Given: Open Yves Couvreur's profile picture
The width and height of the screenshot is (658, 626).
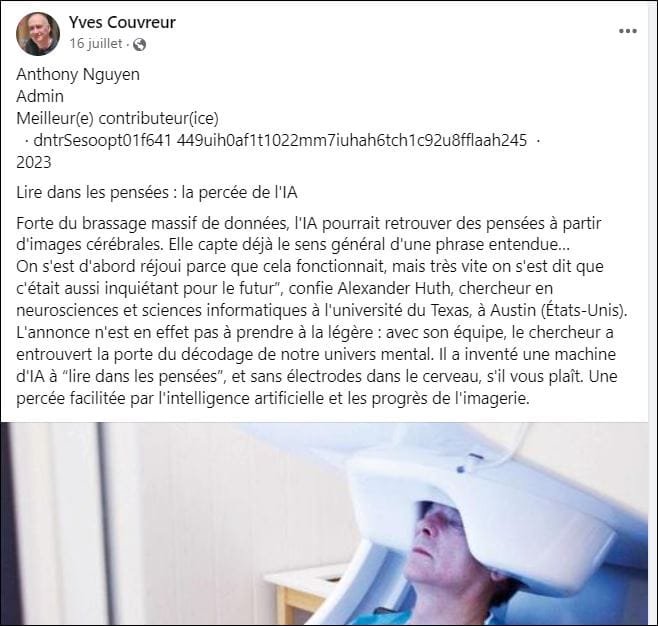Looking at the screenshot, I should pyautogui.click(x=38, y=34).
